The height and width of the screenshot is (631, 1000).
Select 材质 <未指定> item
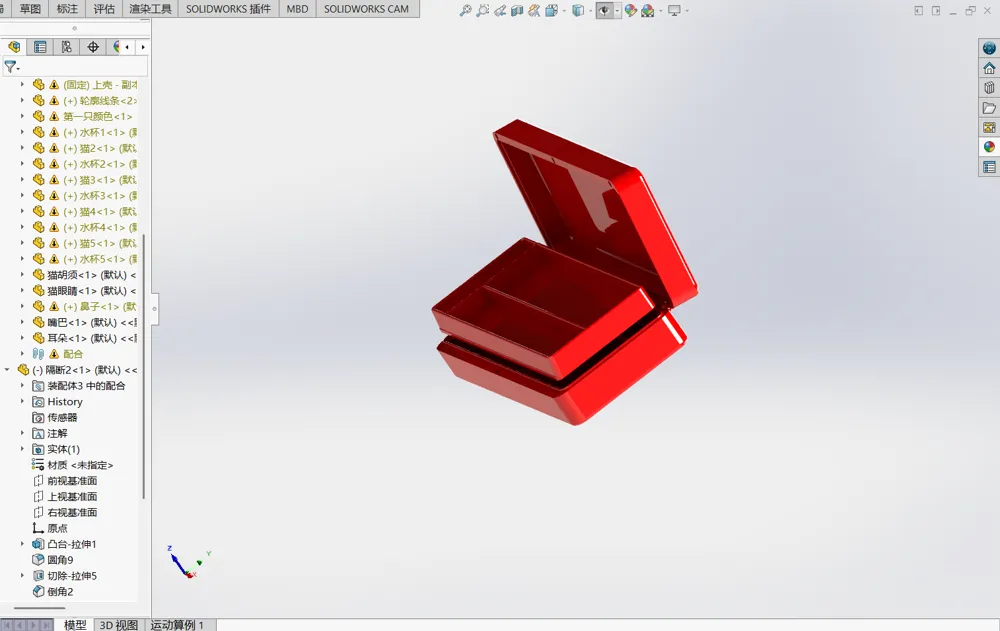[73, 464]
